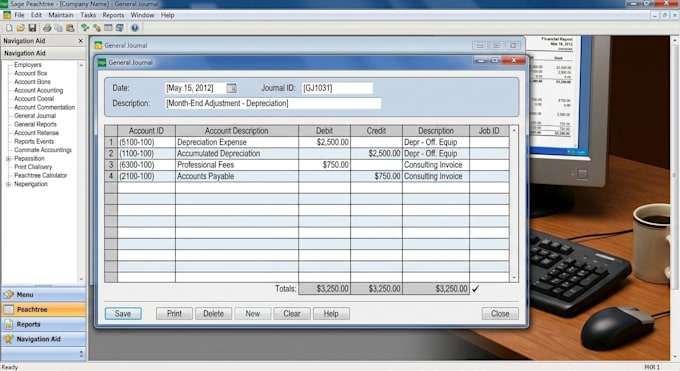Screen dimensions: 680x371
Task: Click the New document icon in the toolbar
Action: click(9, 28)
